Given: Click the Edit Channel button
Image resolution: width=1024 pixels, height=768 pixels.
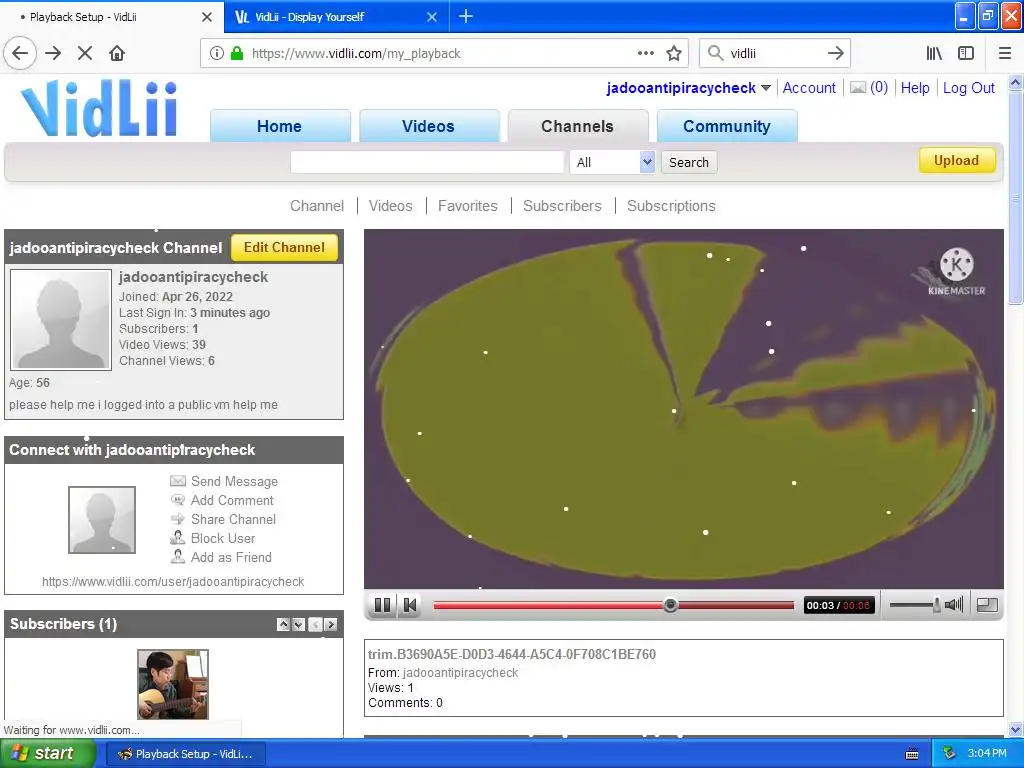Looking at the screenshot, I should tap(284, 248).
